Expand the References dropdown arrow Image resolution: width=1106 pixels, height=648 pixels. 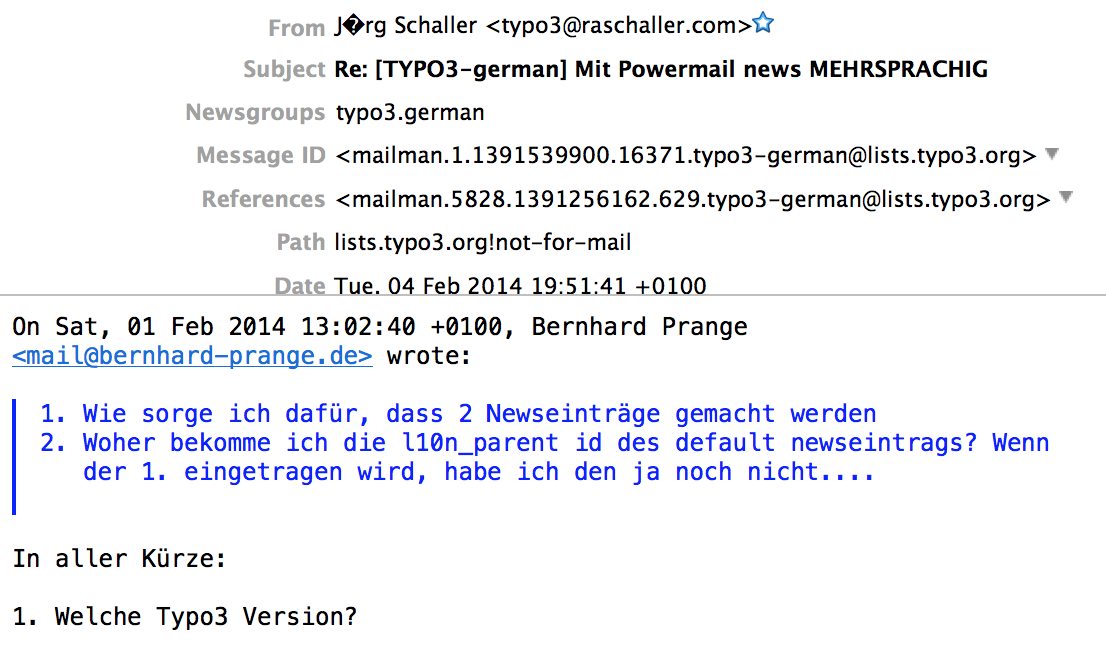(x=1066, y=197)
